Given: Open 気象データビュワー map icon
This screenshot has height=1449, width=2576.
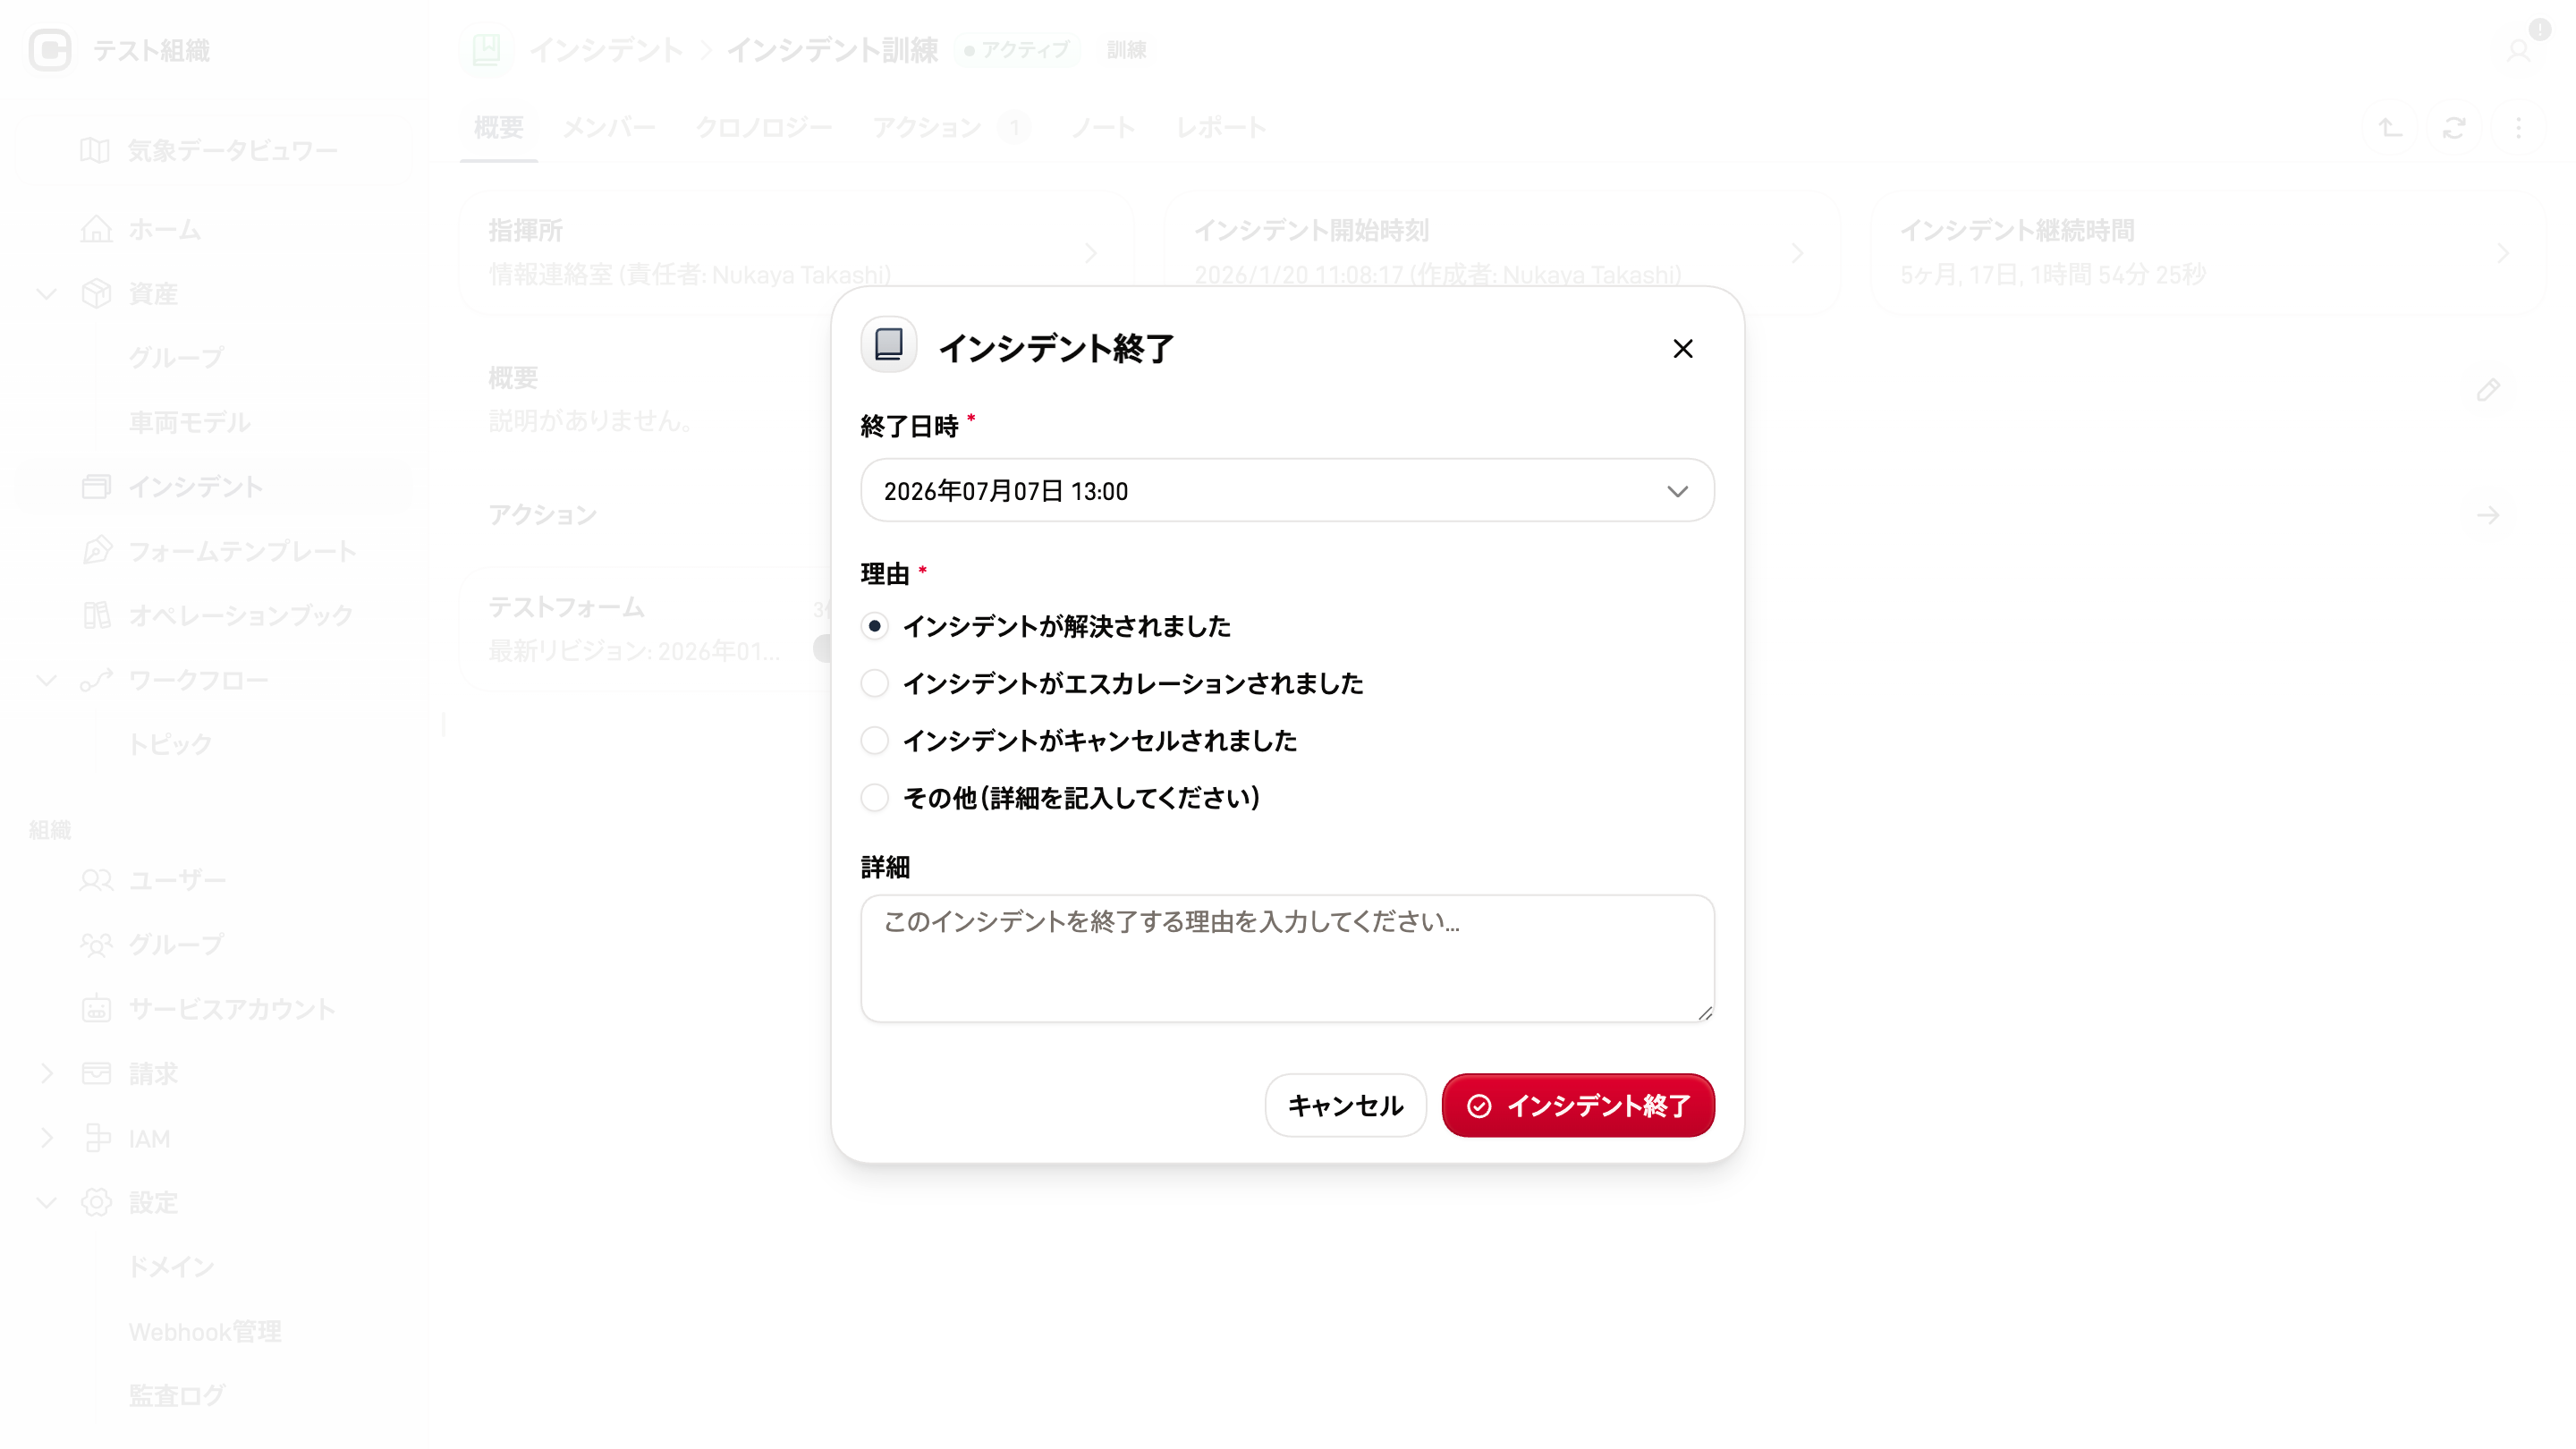Looking at the screenshot, I should (x=95, y=150).
